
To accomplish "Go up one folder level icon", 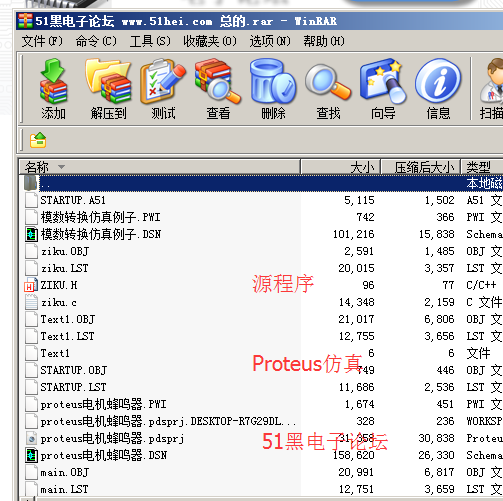I will pyautogui.click(x=38, y=140).
